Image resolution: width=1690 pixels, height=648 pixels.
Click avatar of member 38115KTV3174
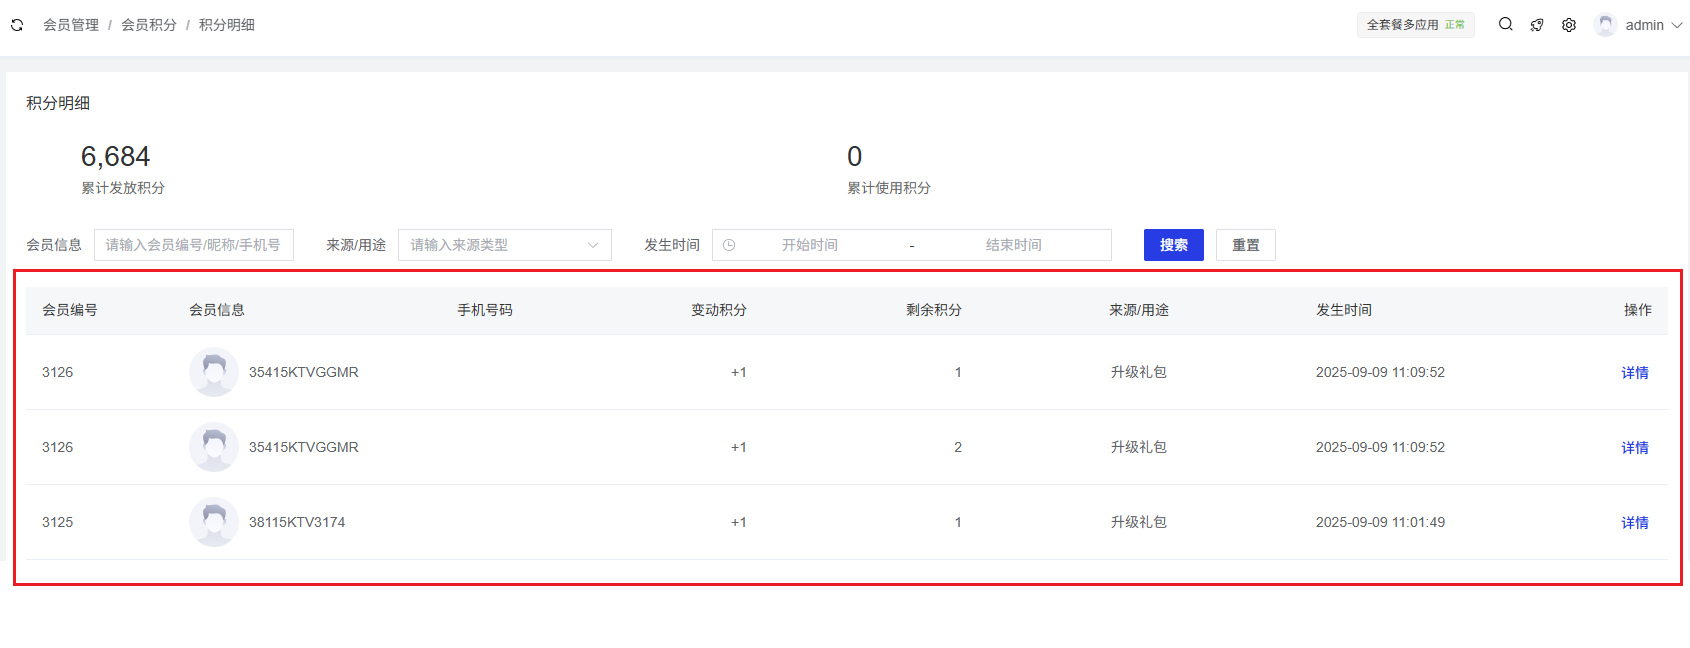pos(213,522)
